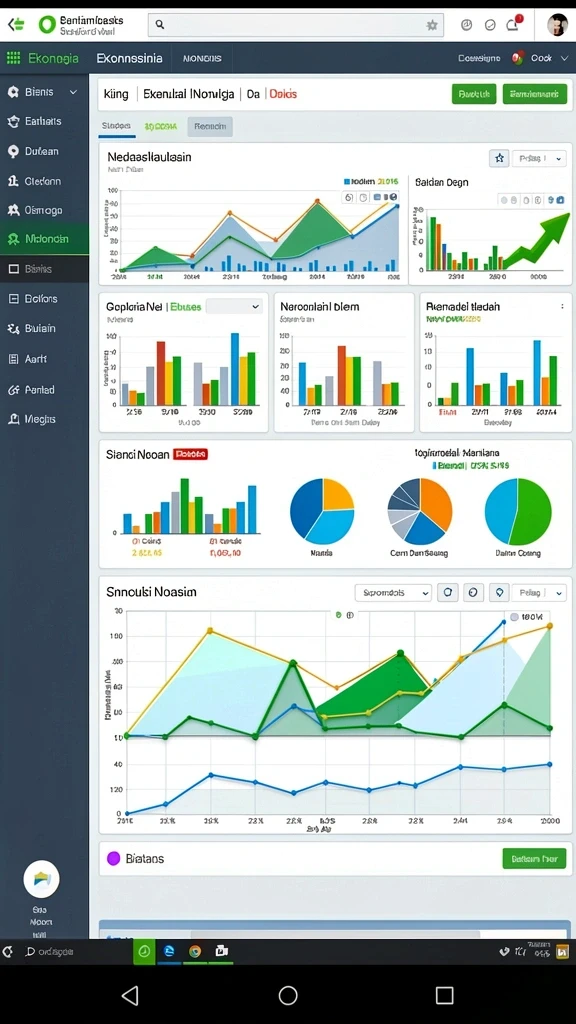This screenshot has height=1024, width=576.
Task: Switch to the Reenoin tab
Action: [210, 127]
